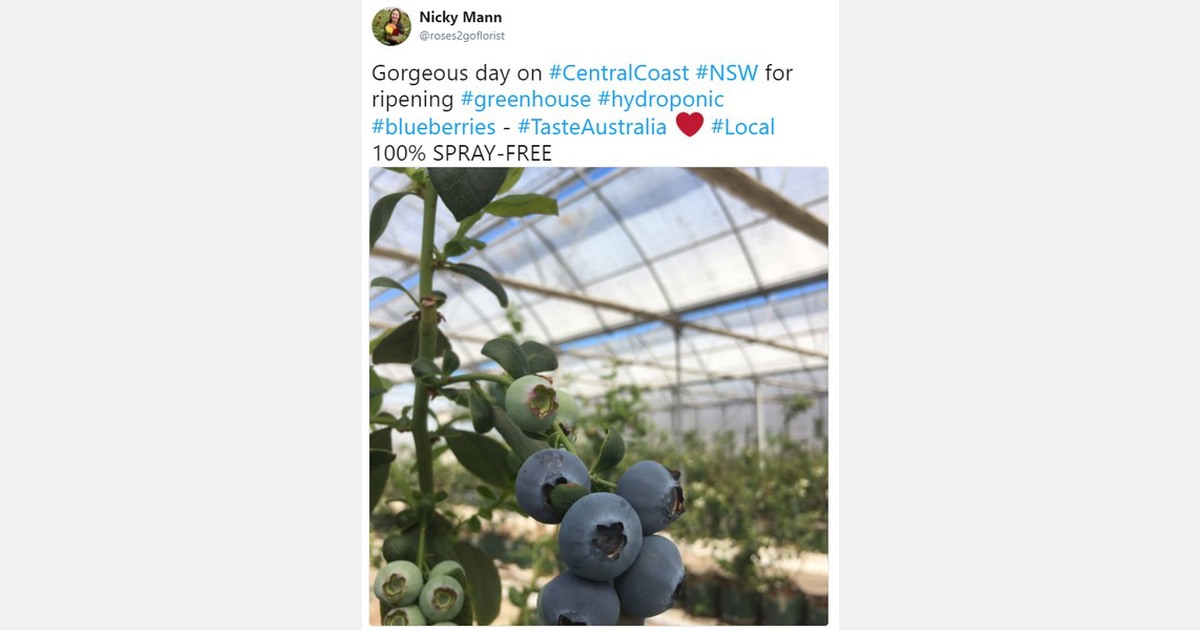Click the single unripe green blueberry in photo
The height and width of the screenshot is (630, 1200).
point(533,402)
